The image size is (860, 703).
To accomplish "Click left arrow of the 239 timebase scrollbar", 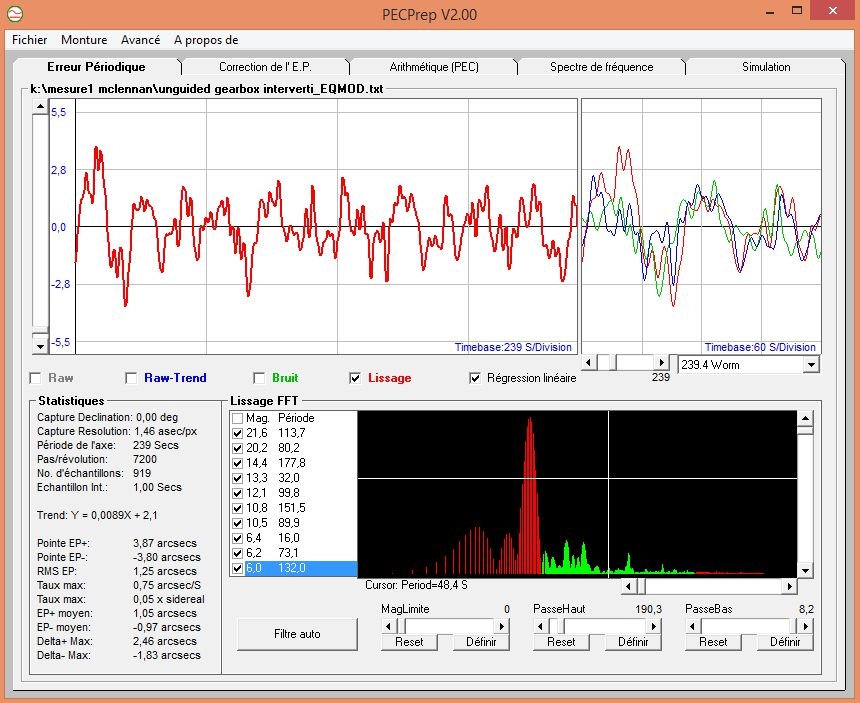I will pos(588,362).
